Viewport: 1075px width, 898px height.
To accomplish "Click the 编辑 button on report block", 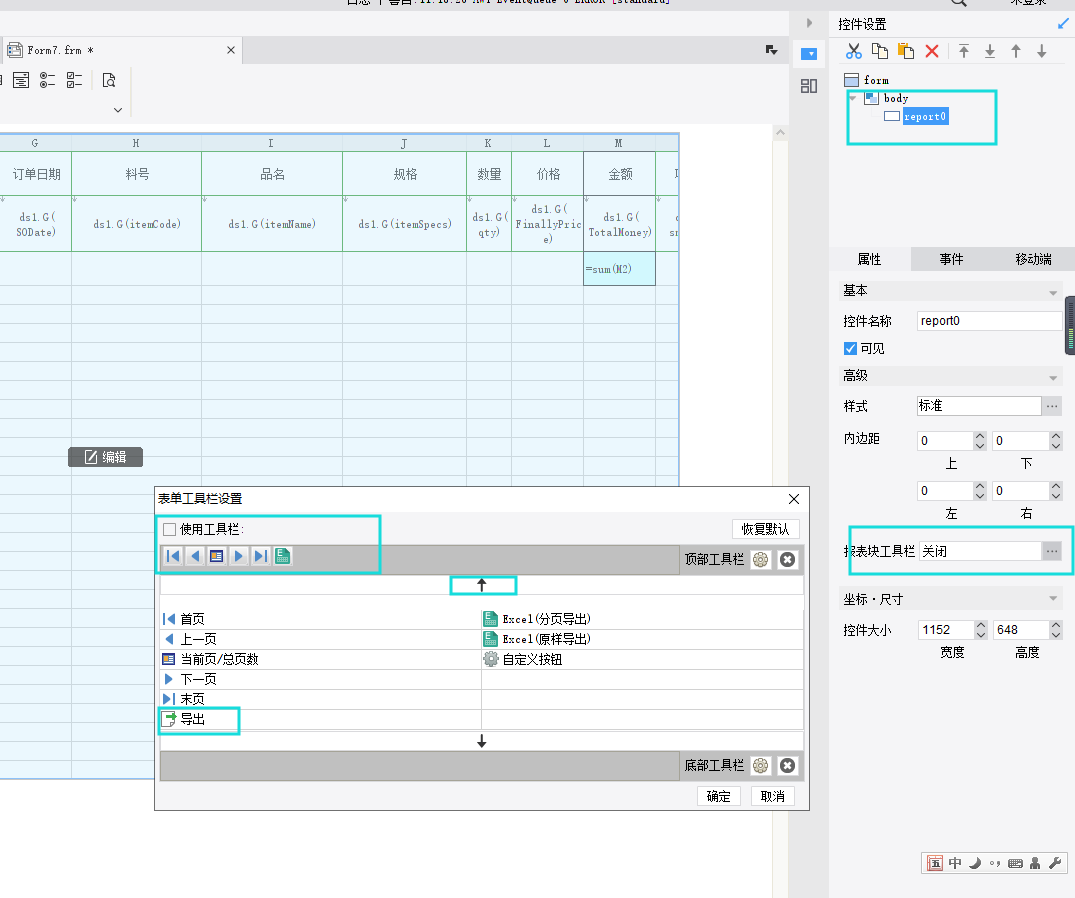I will [x=106, y=457].
